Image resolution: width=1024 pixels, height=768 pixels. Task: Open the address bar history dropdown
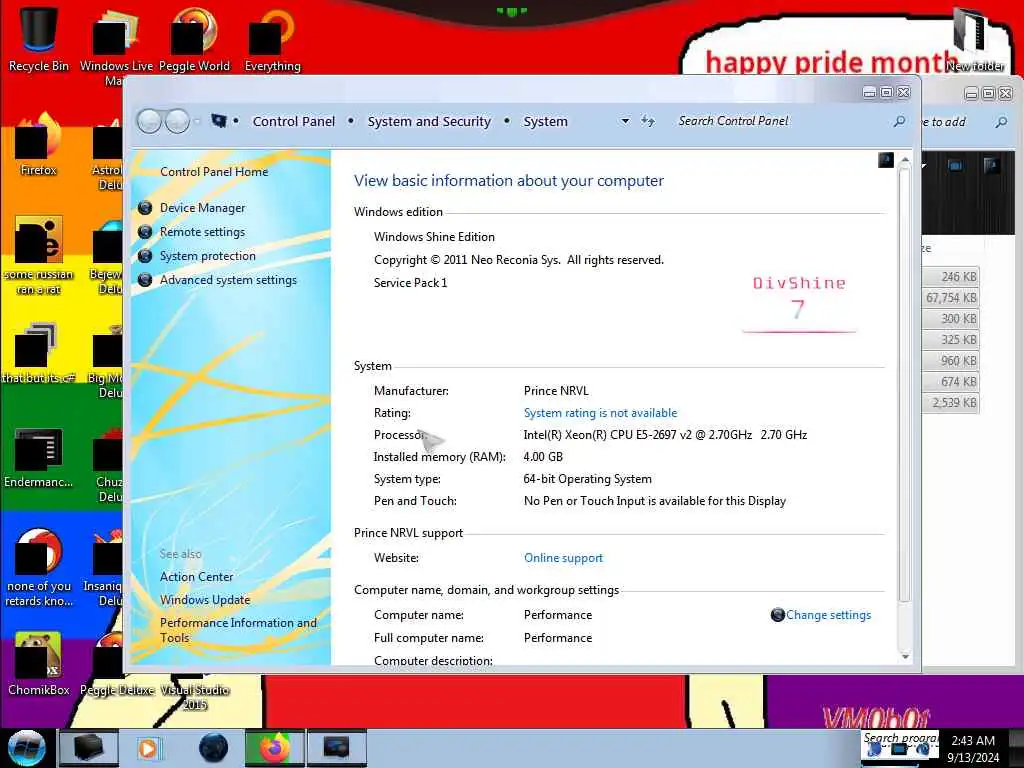(625, 121)
